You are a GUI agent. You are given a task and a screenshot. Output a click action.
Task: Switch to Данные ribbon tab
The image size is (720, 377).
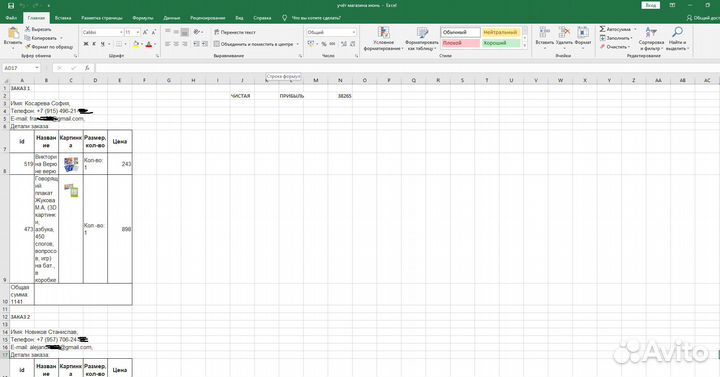click(171, 18)
